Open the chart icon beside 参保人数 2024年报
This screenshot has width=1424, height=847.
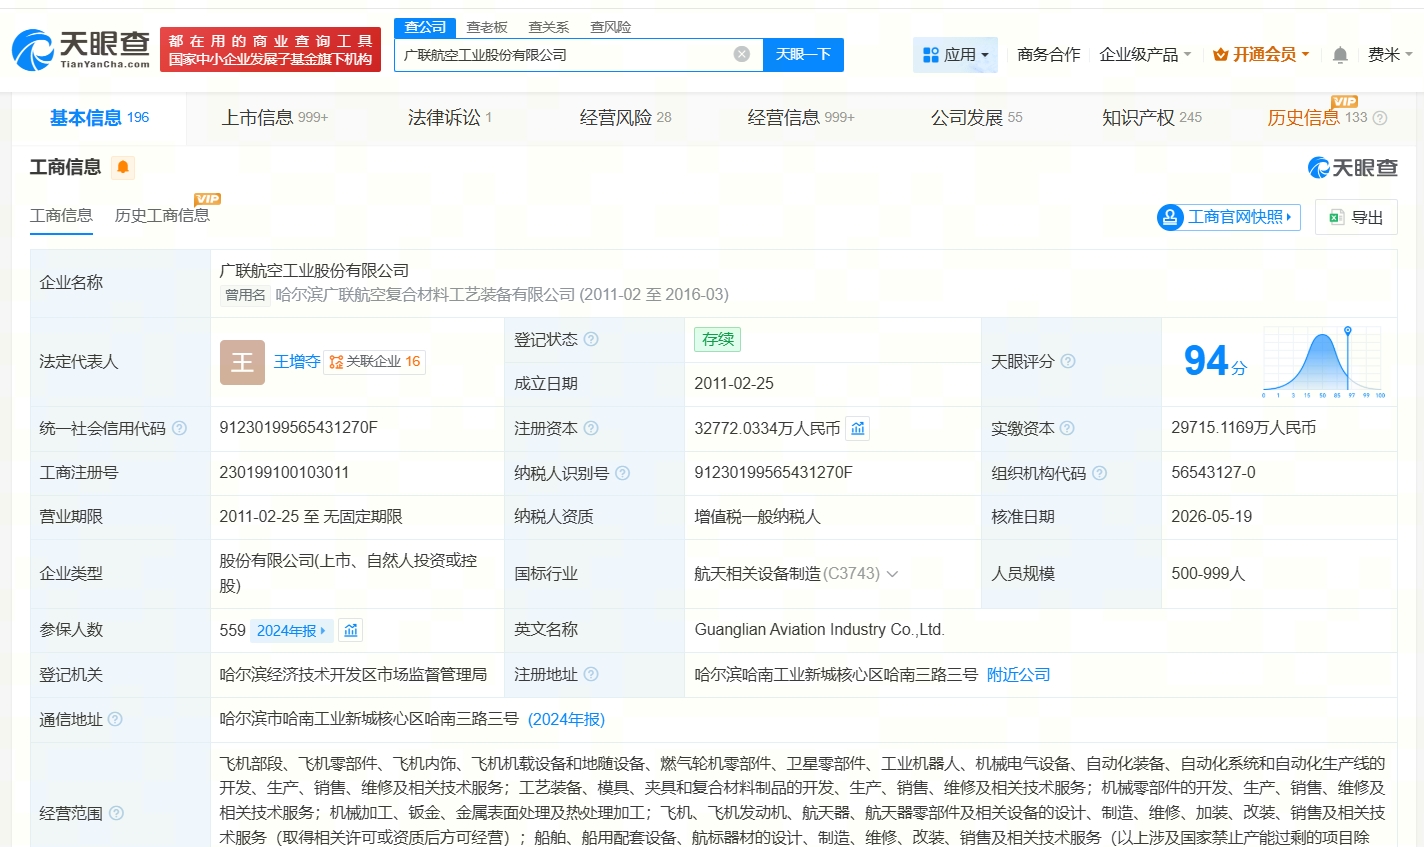(351, 630)
